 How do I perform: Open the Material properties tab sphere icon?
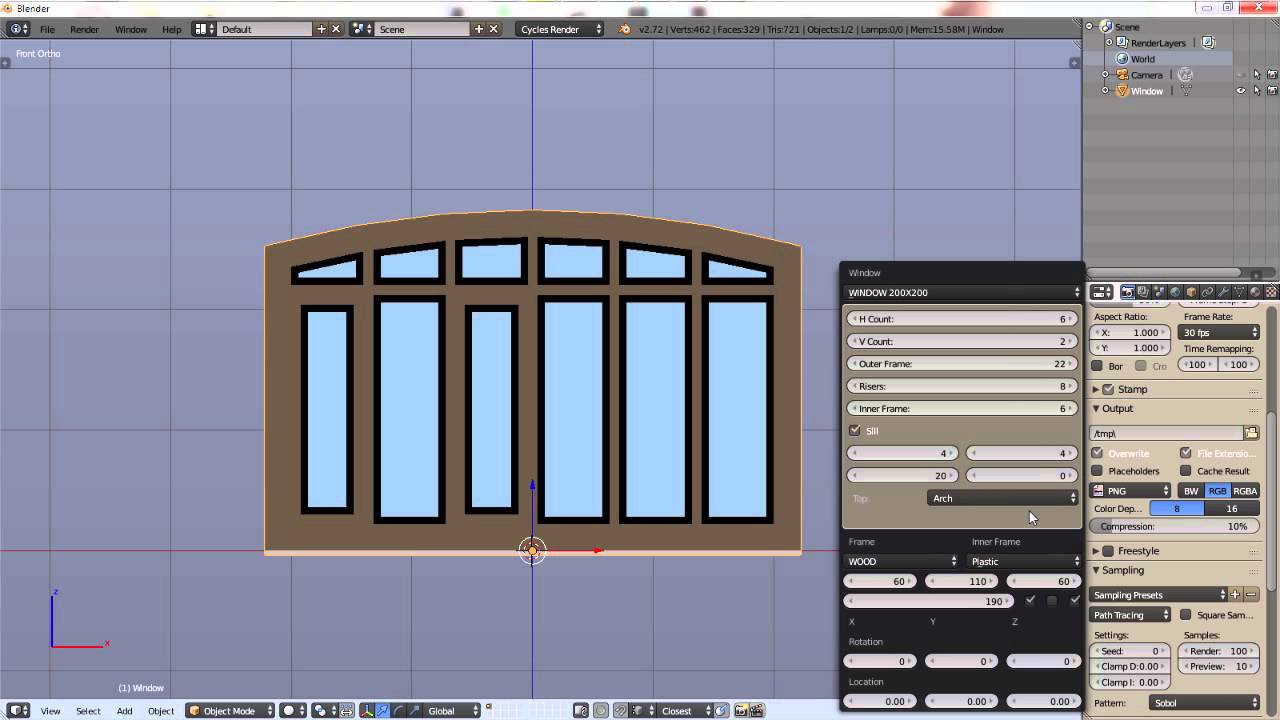1255,292
